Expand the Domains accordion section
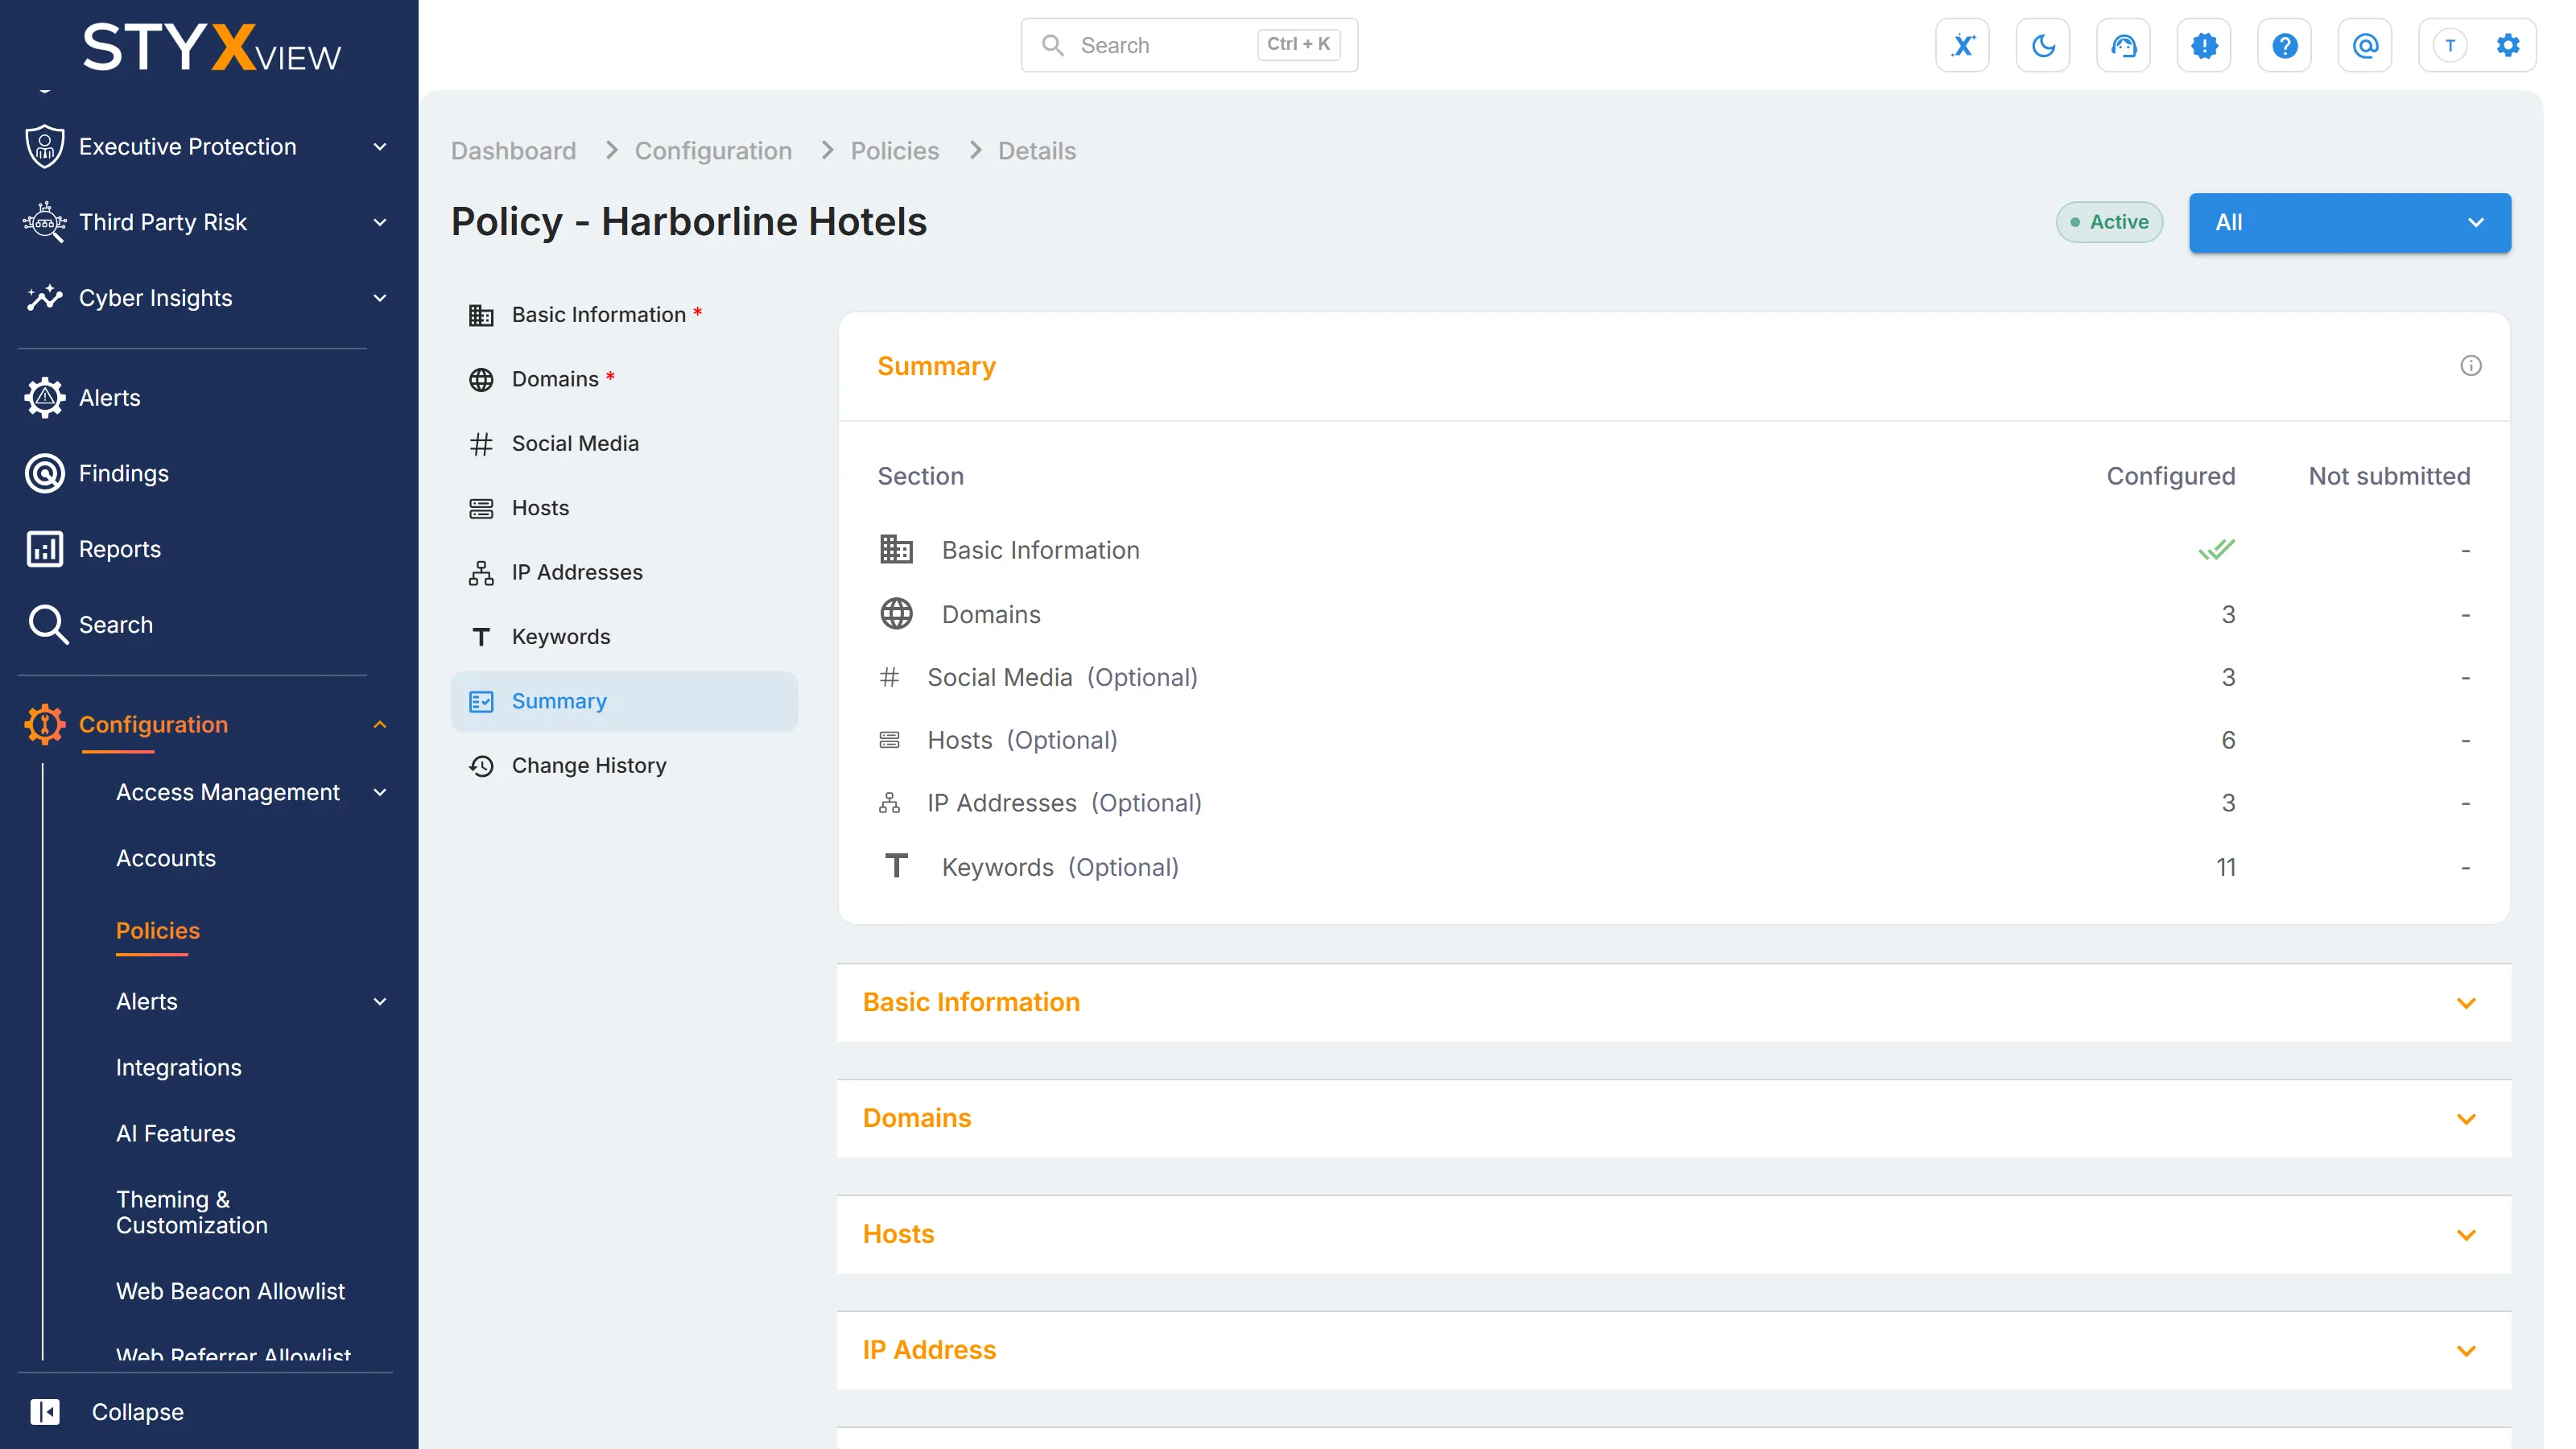Viewport: 2576px width, 1449px height. coord(1674,1118)
